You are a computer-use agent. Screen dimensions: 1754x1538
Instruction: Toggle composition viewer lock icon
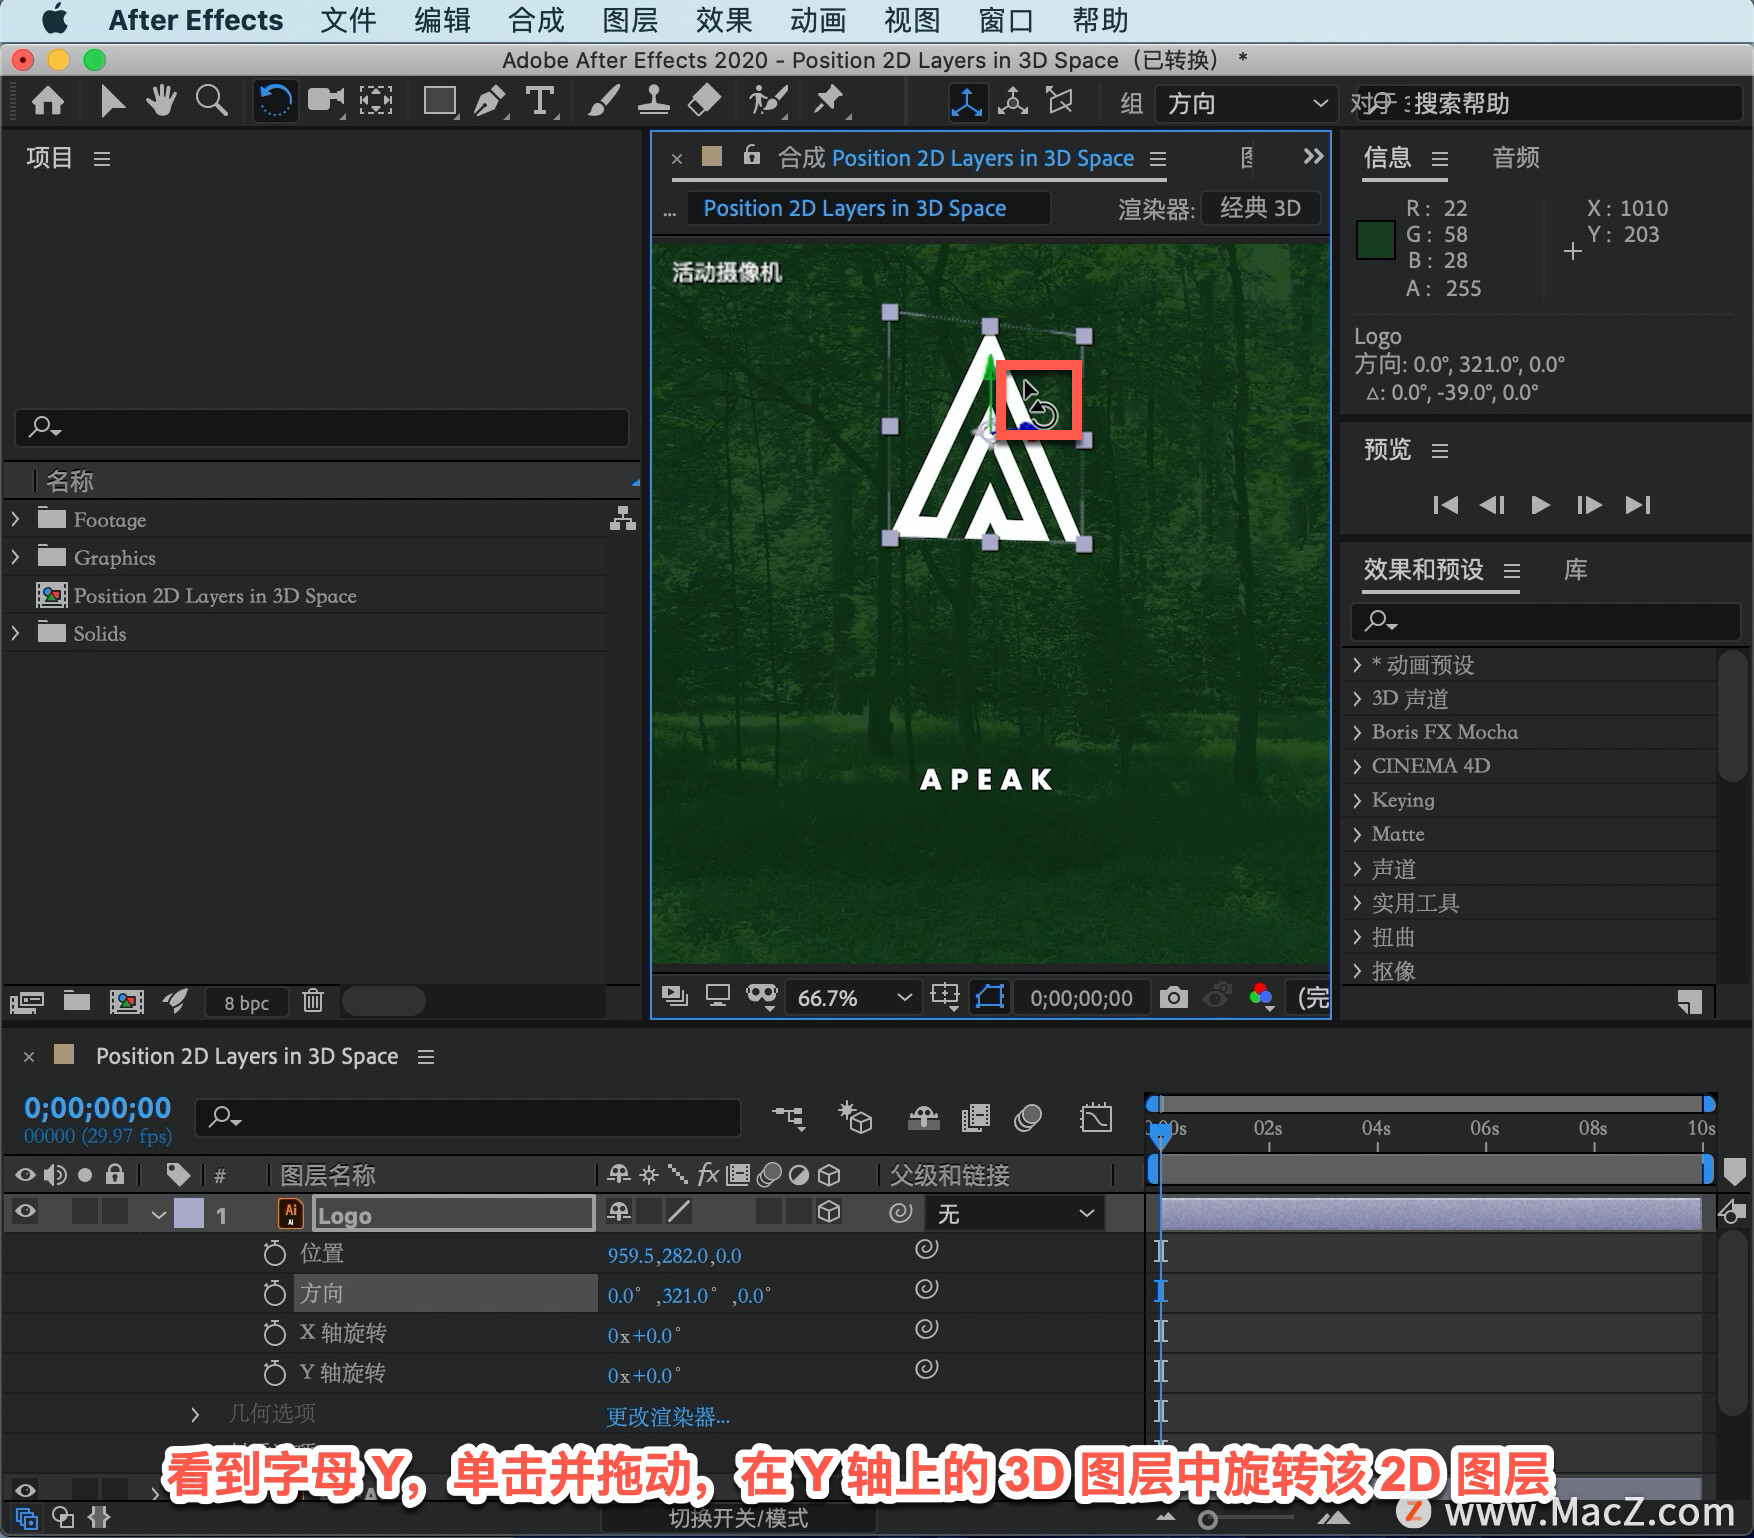752,156
